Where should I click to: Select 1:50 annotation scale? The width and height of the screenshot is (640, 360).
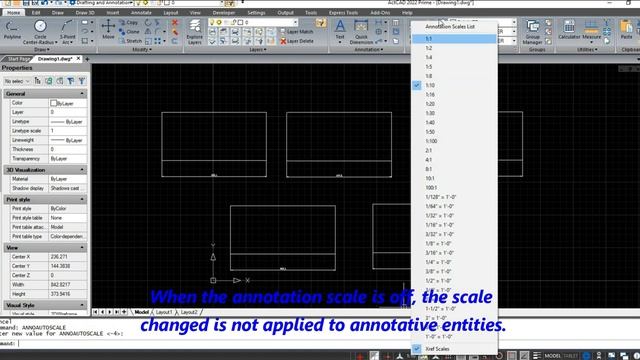(x=454, y=132)
